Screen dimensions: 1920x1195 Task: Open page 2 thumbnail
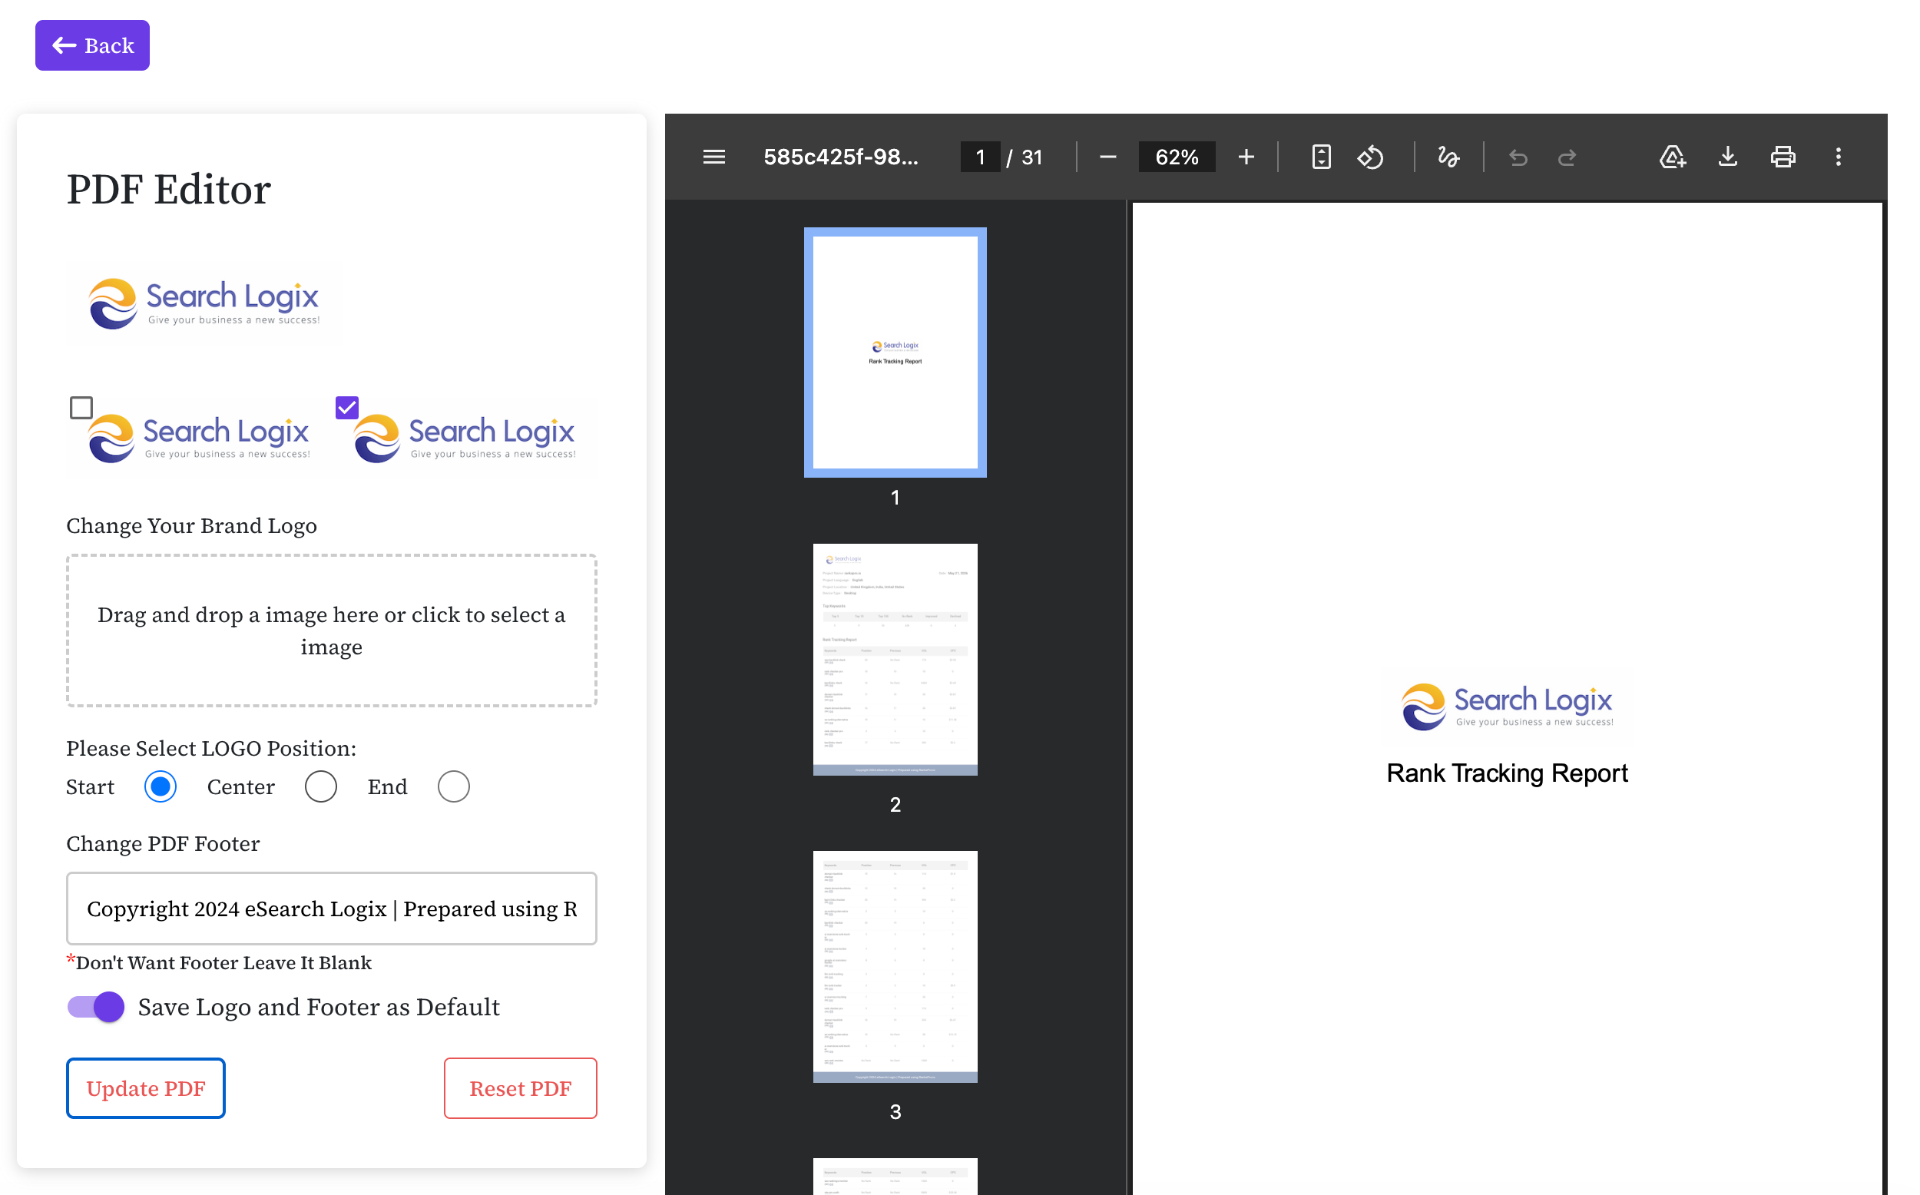point(895,660)
